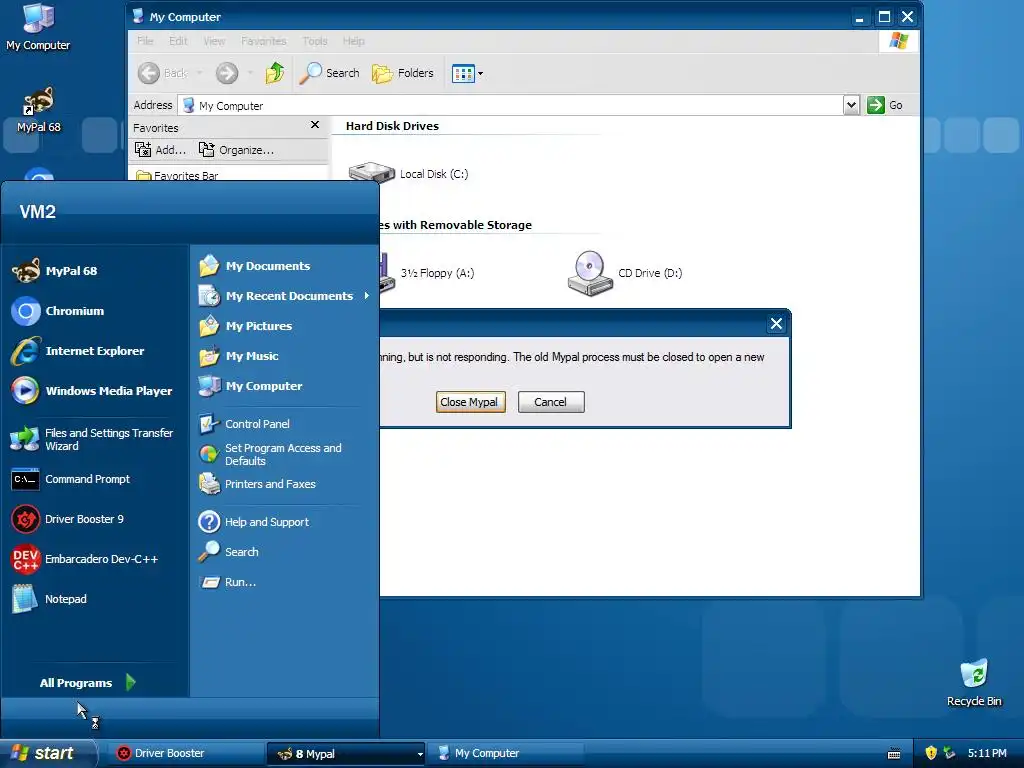Close the Favorites side panel
The width and height of the screenshot is (1024, 768).
[315, 125]
